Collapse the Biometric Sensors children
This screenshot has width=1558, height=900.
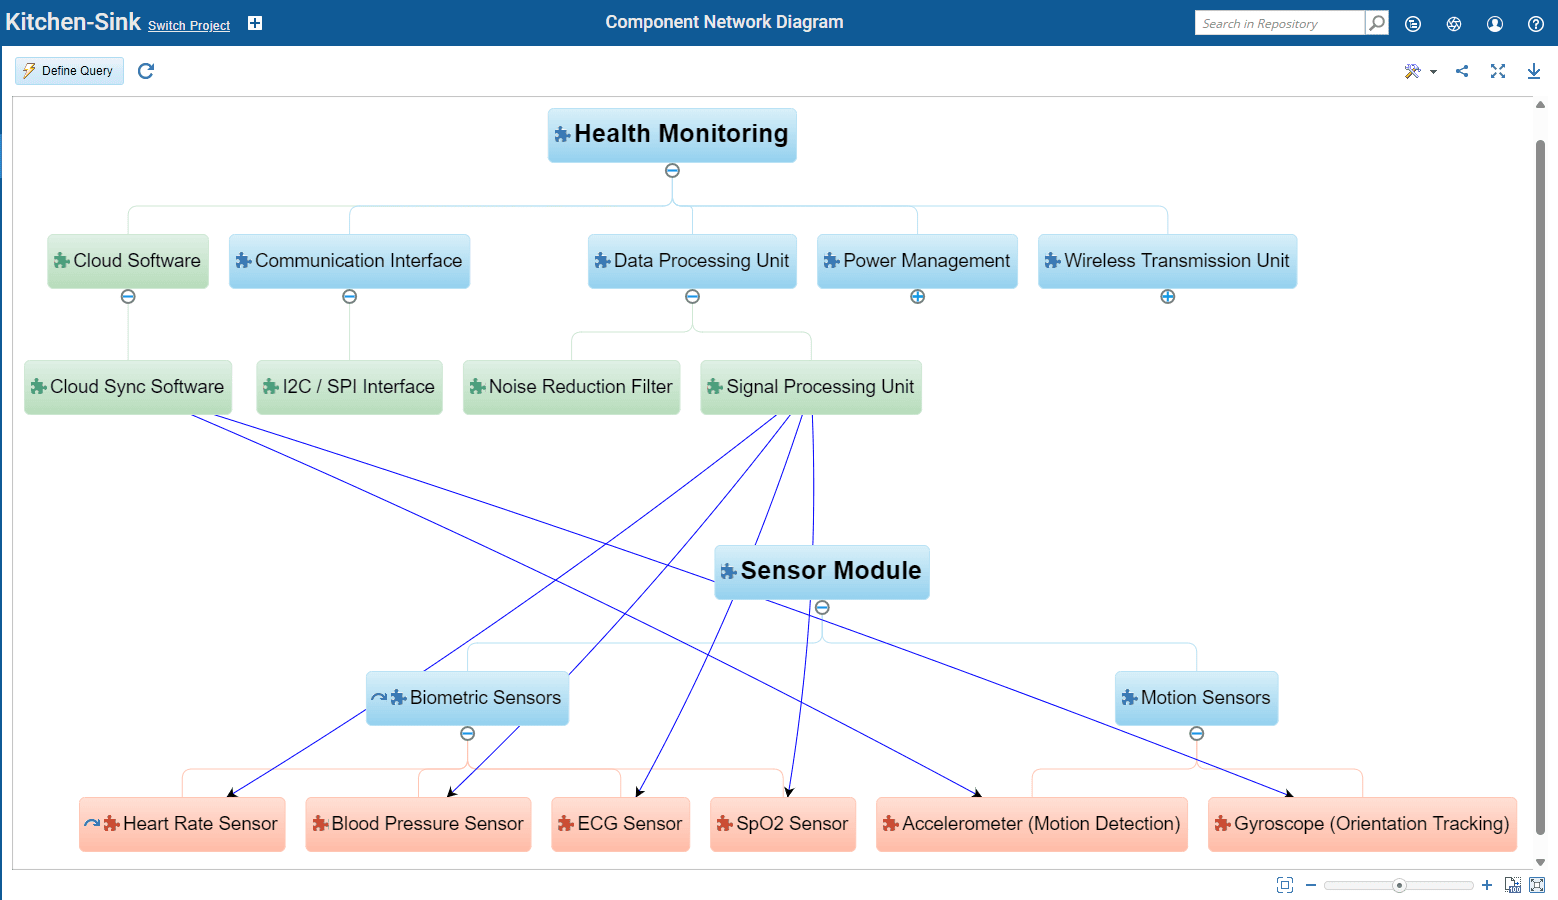point(467,734)
